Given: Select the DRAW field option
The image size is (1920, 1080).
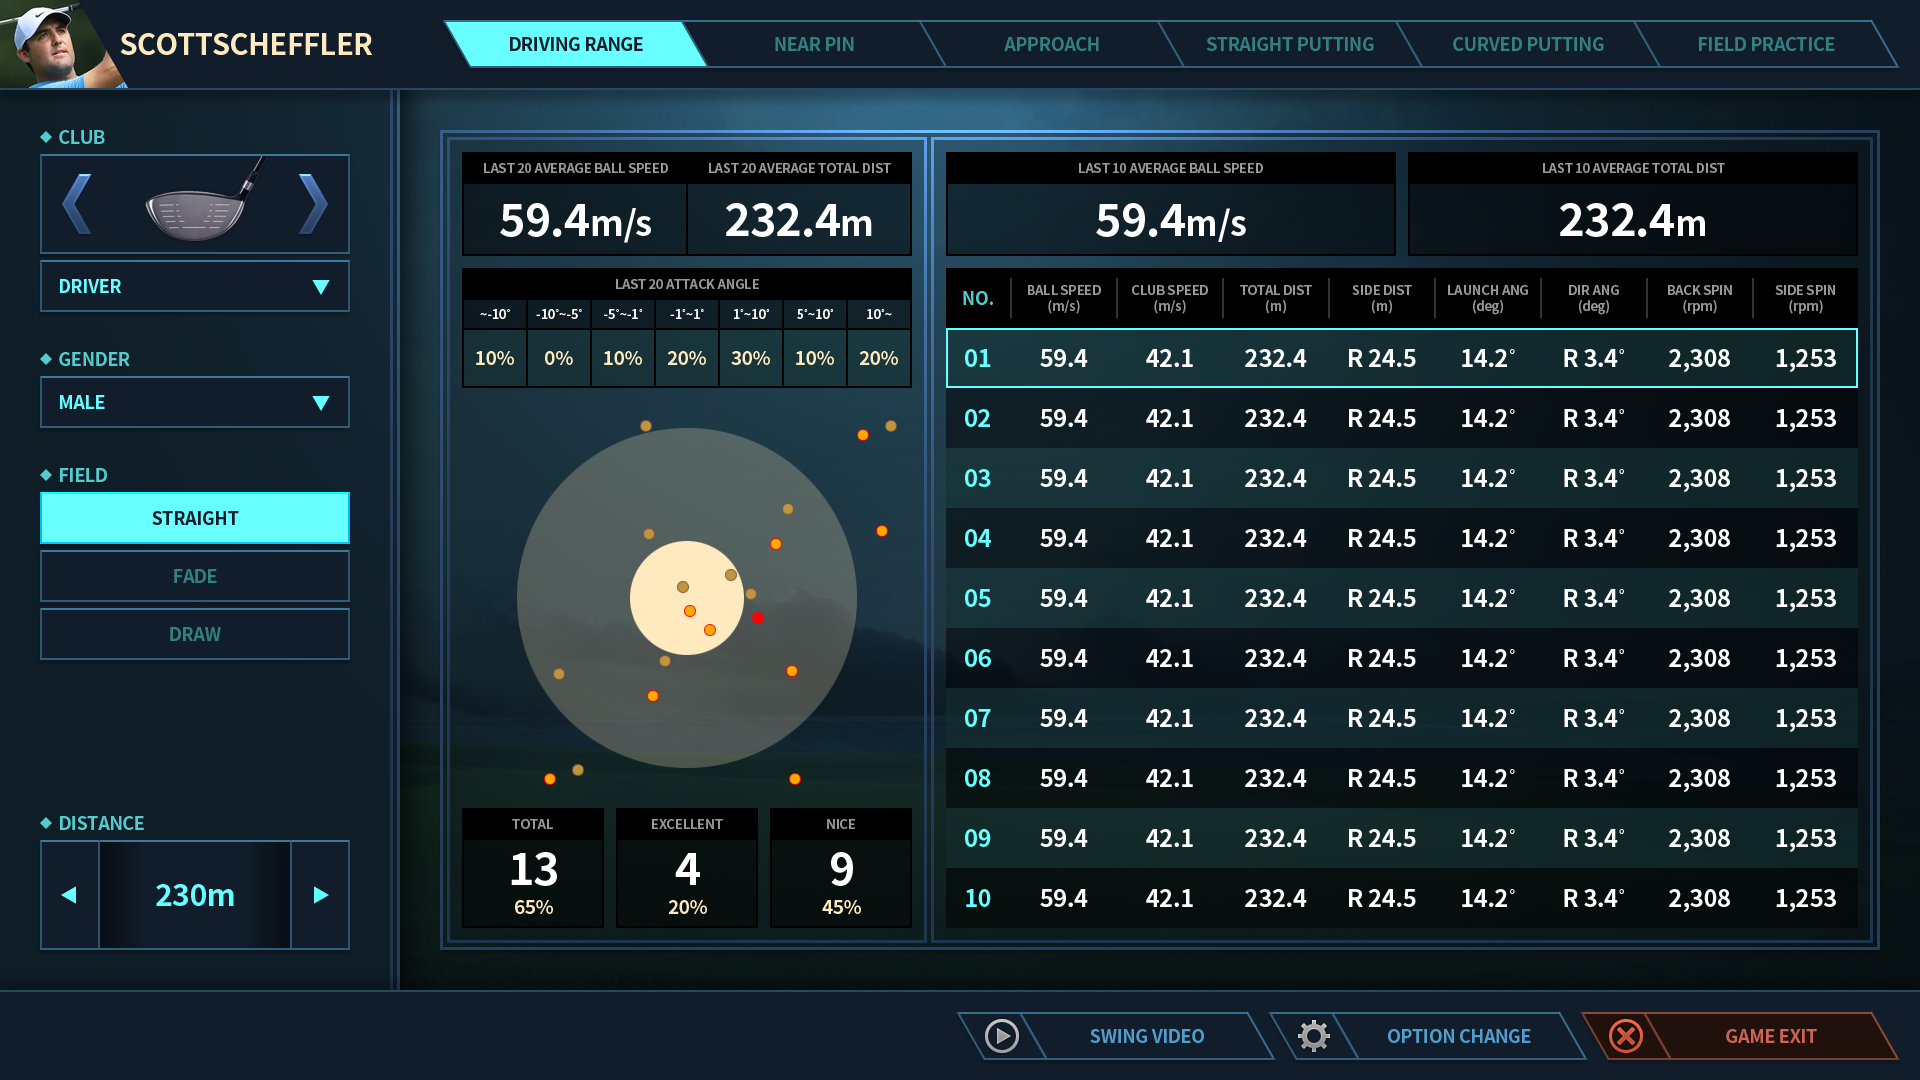Looking at the screenshot, I should 195,634.
